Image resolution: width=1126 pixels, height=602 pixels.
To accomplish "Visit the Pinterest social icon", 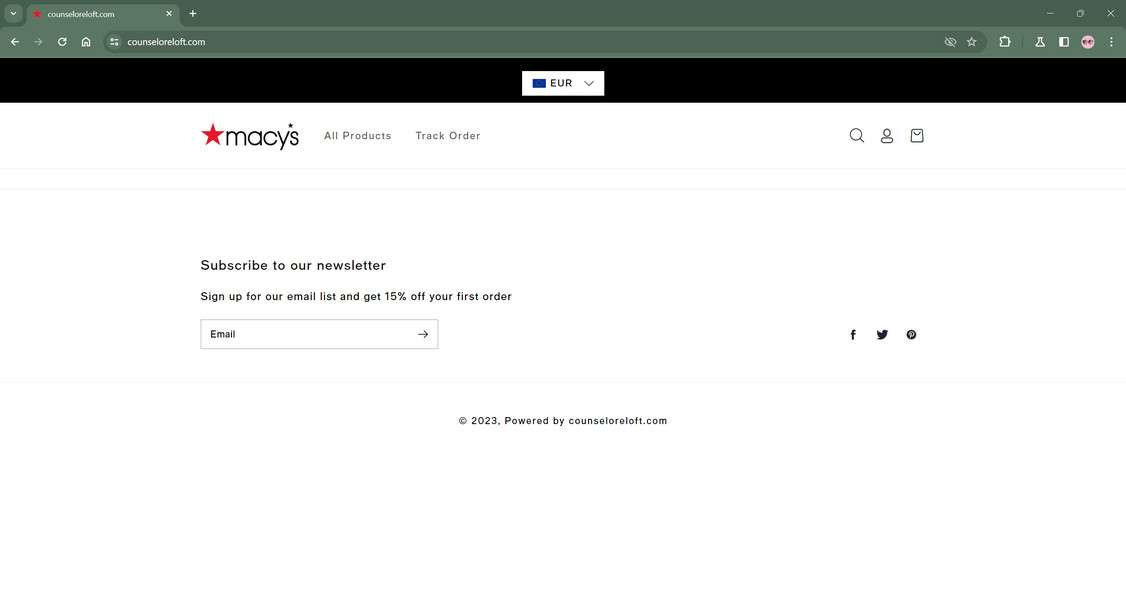I will (911, 334).
